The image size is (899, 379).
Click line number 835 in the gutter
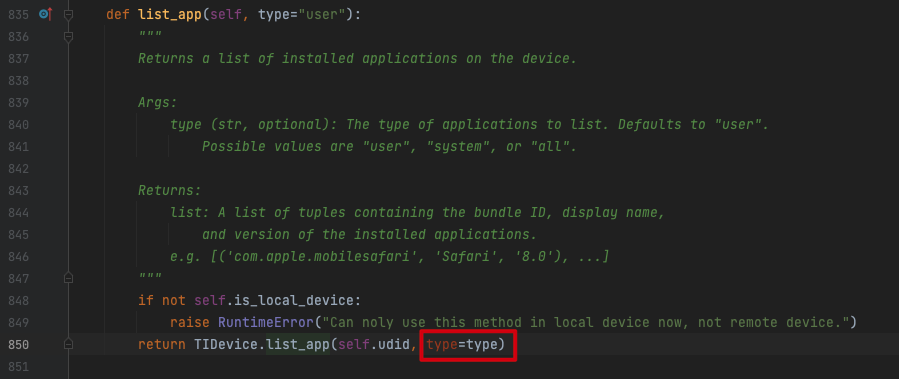(x=18, y=14)
